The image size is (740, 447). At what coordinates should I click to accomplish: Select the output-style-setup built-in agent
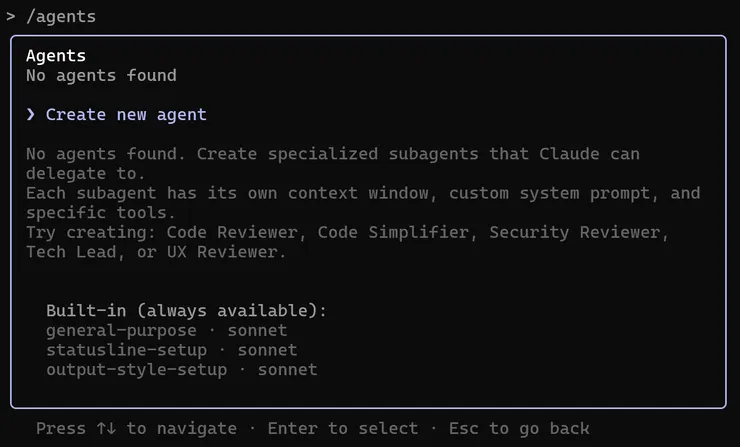coord(136,370)
